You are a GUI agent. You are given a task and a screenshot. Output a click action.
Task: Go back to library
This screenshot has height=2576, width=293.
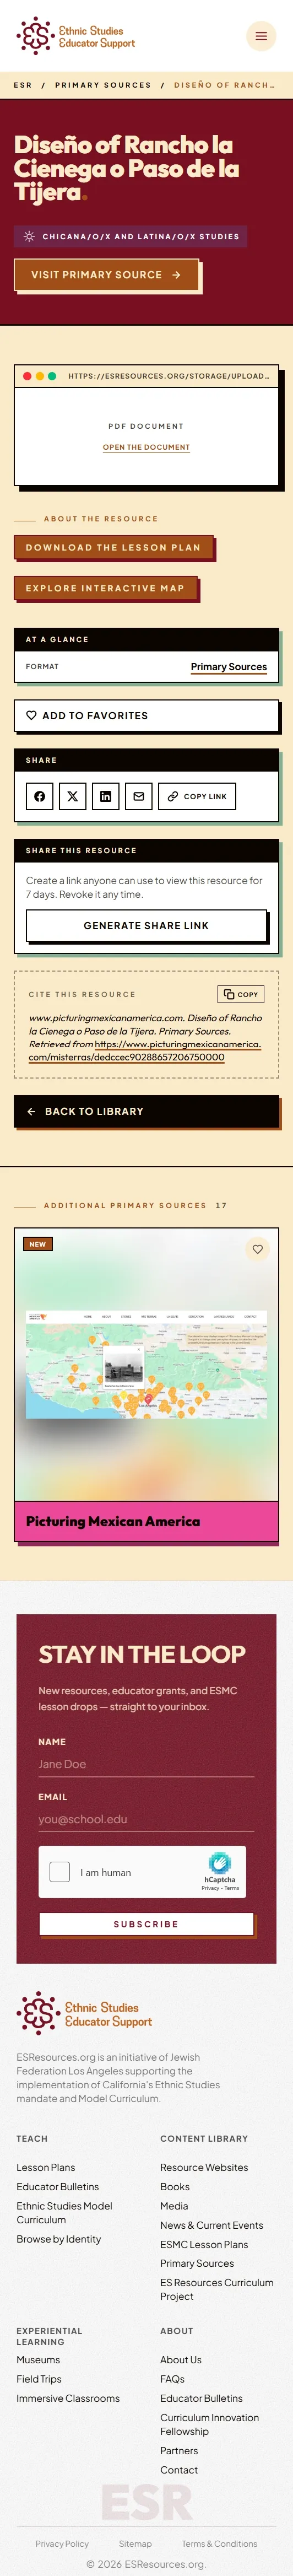pyautogui.click(x=146, y=1111)
